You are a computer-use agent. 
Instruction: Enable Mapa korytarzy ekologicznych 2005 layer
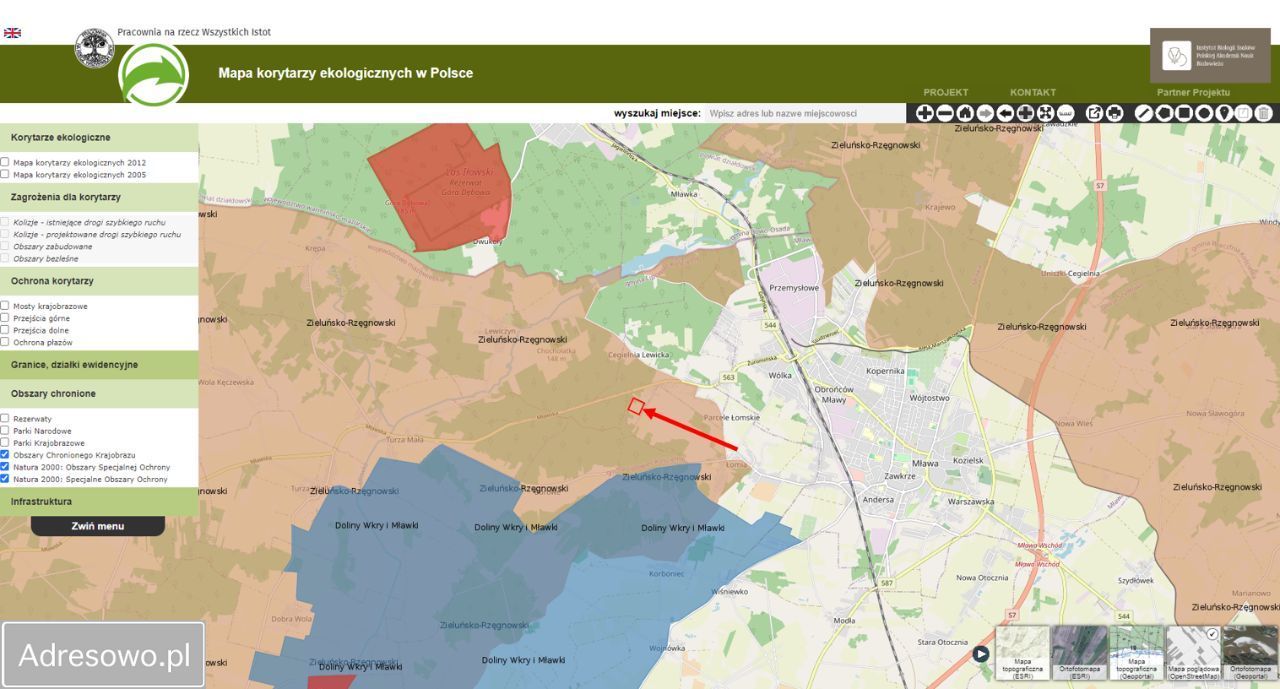pos(5,174)
